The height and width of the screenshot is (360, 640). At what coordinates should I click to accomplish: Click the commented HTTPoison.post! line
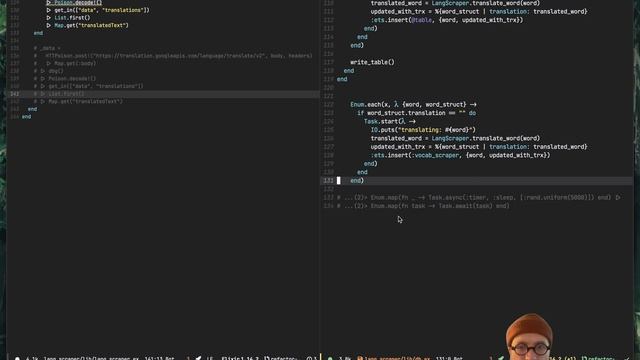[x=173, y=56]
